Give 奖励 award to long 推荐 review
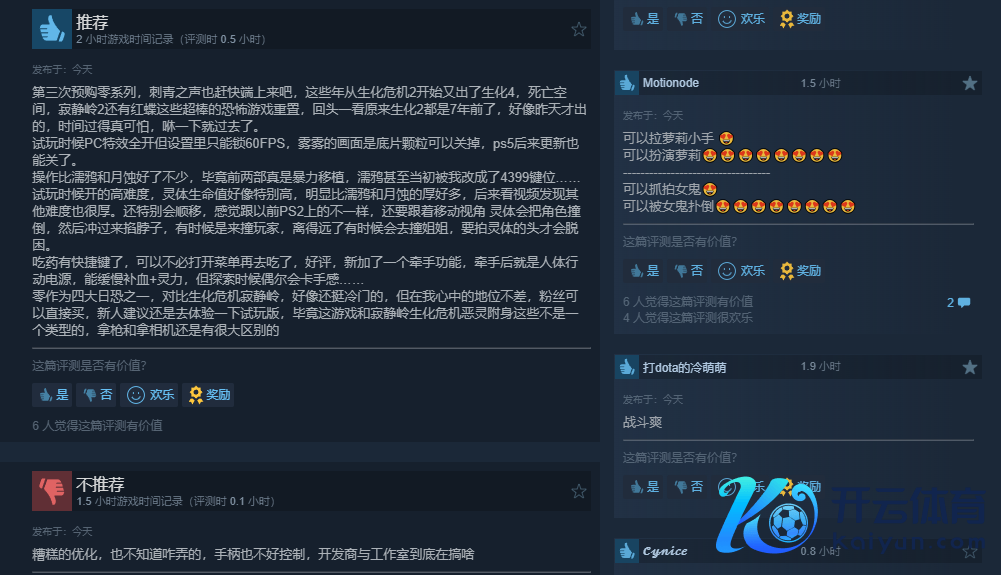This screenshot has height=575, width=1001. point(209,395)
